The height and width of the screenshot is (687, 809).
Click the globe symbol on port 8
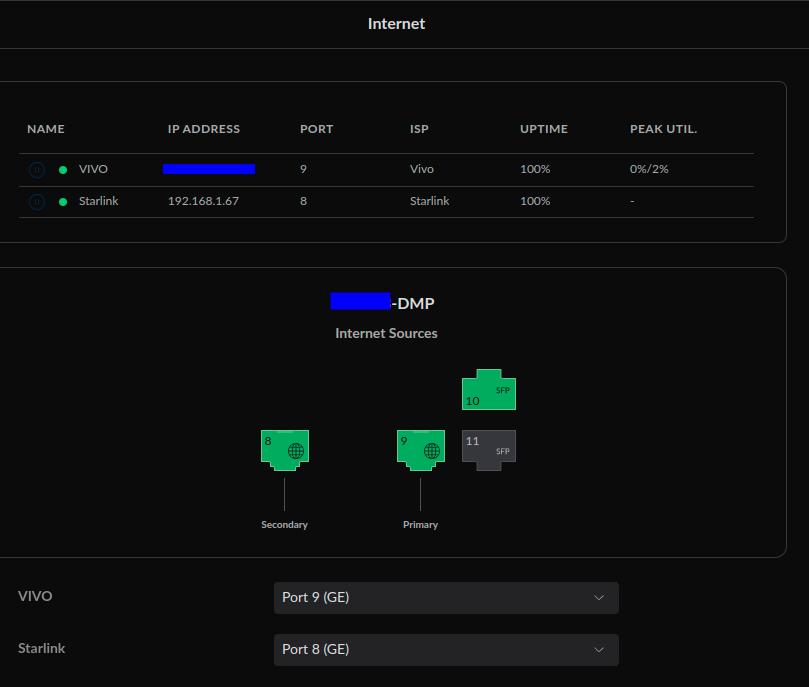(295, 451)
